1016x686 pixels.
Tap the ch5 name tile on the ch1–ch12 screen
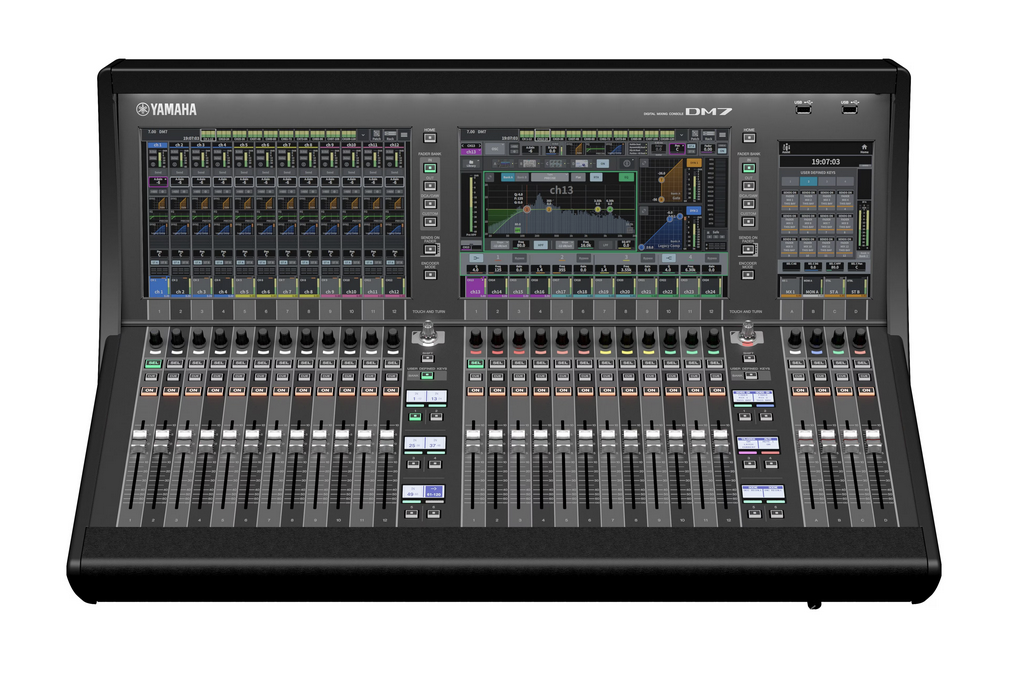[244, 288]
